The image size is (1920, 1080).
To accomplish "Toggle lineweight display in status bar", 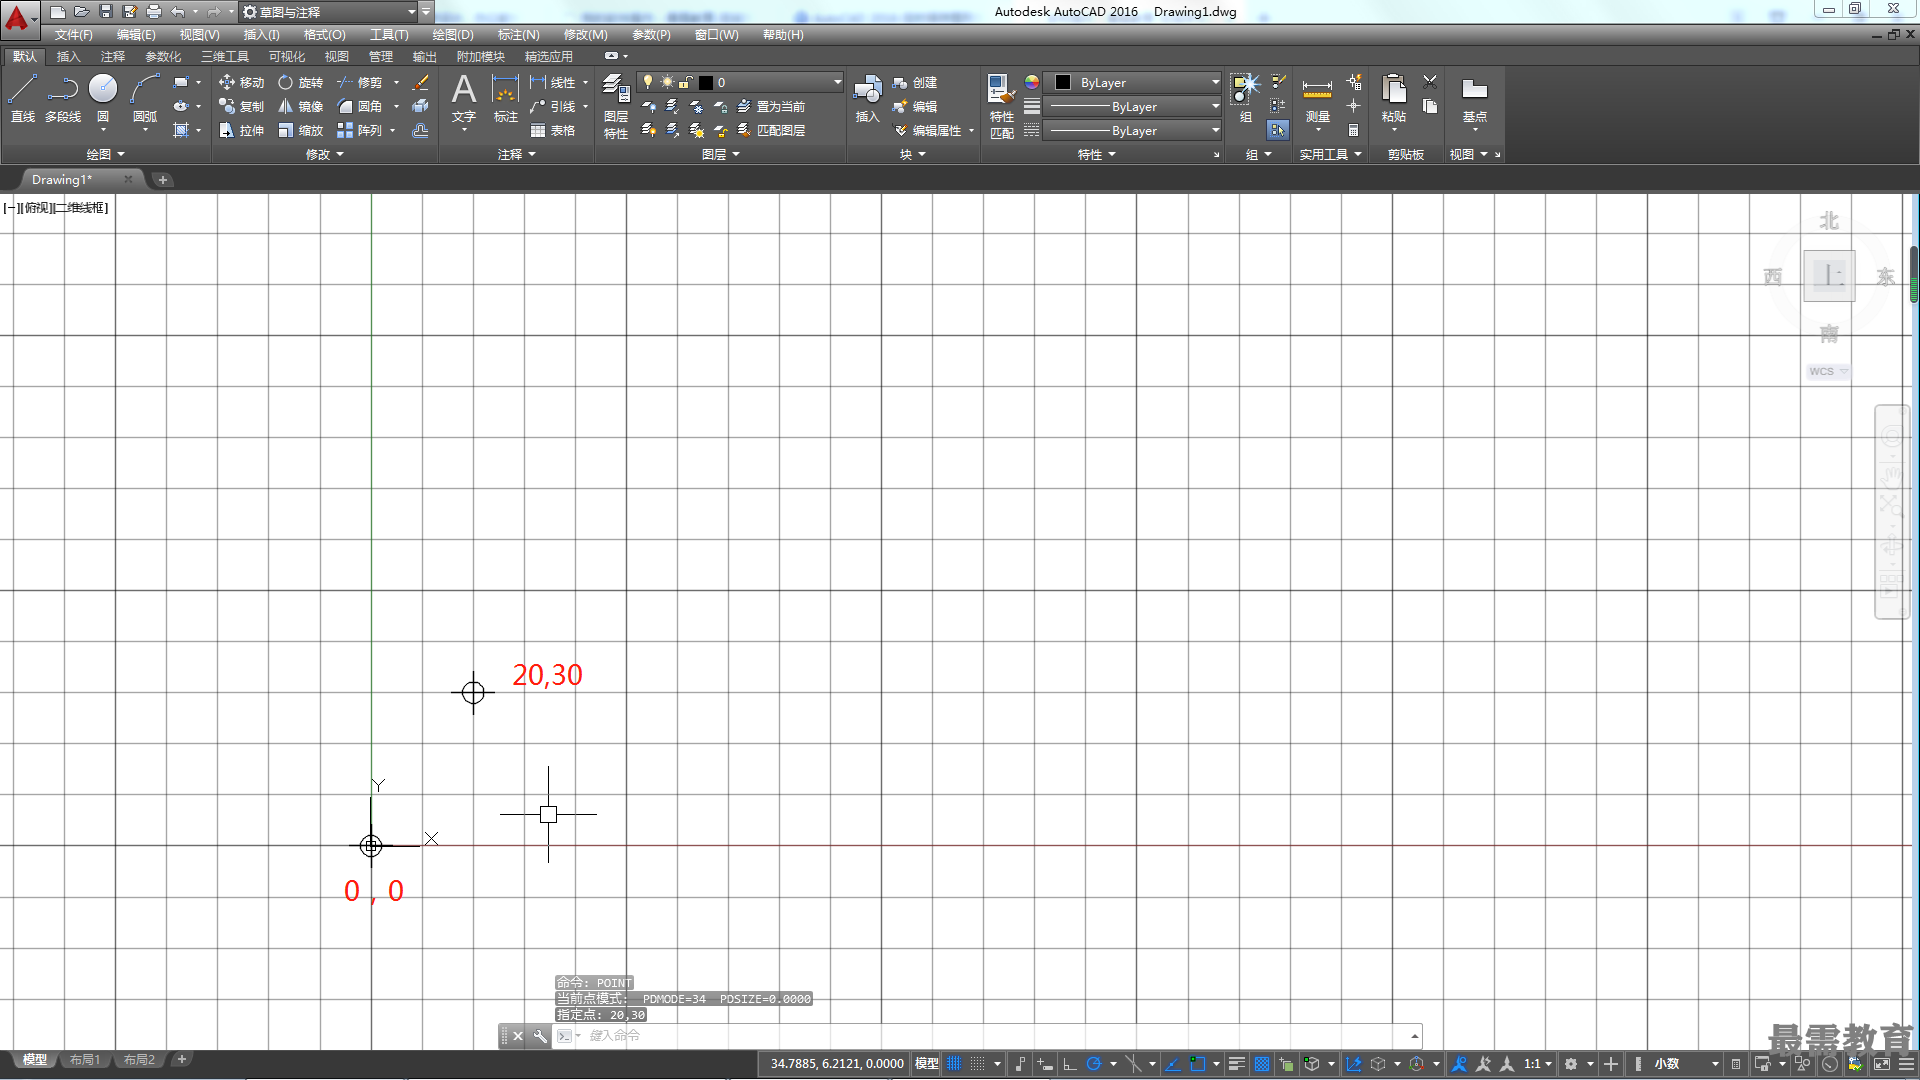I will [x=1237, y=1064].
